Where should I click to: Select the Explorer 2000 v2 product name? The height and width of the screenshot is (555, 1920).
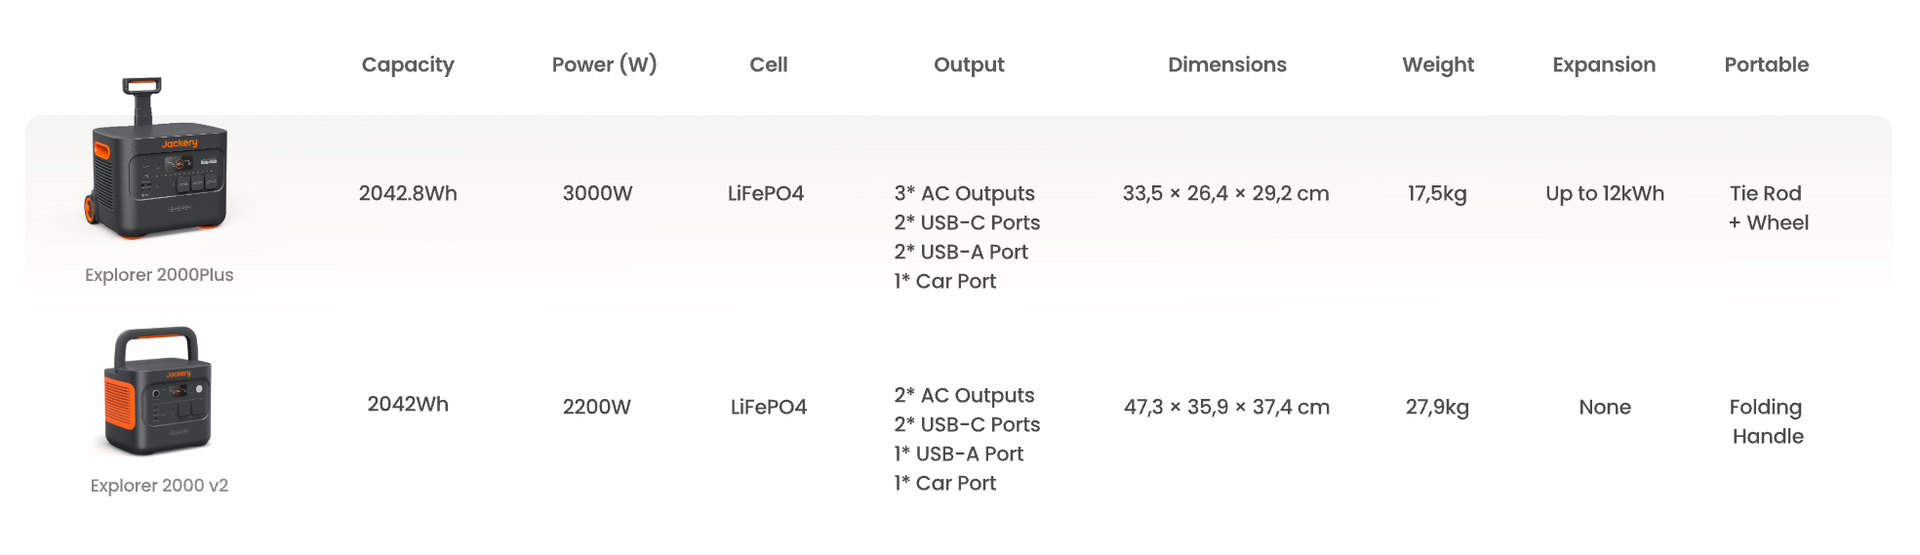[x=159, y=486]
